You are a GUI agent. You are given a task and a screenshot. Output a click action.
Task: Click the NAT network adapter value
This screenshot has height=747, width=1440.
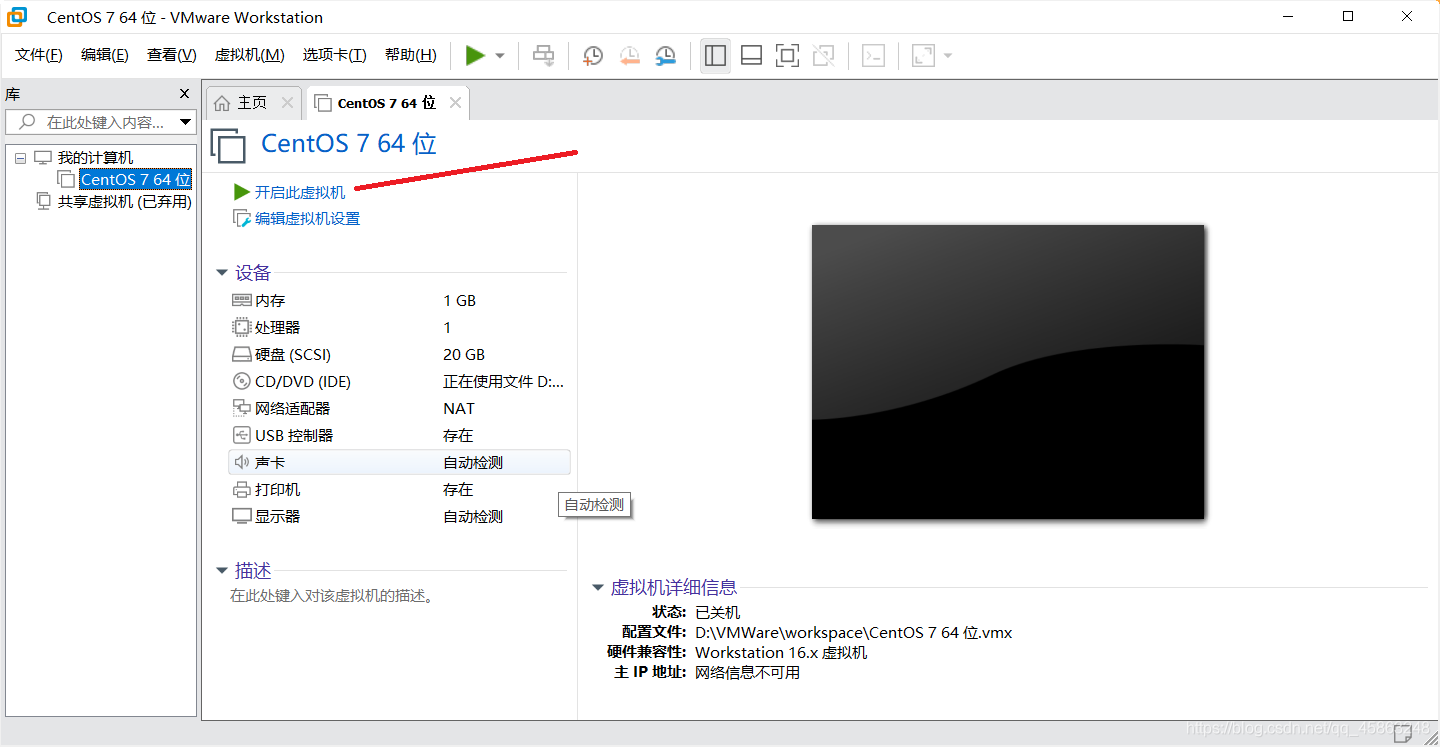[459, 408]
